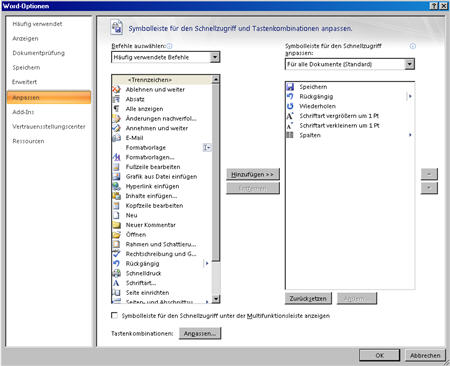450x366 pixels.
Task: Open the Häufig verwendet category
Action: tap(37, 24)
